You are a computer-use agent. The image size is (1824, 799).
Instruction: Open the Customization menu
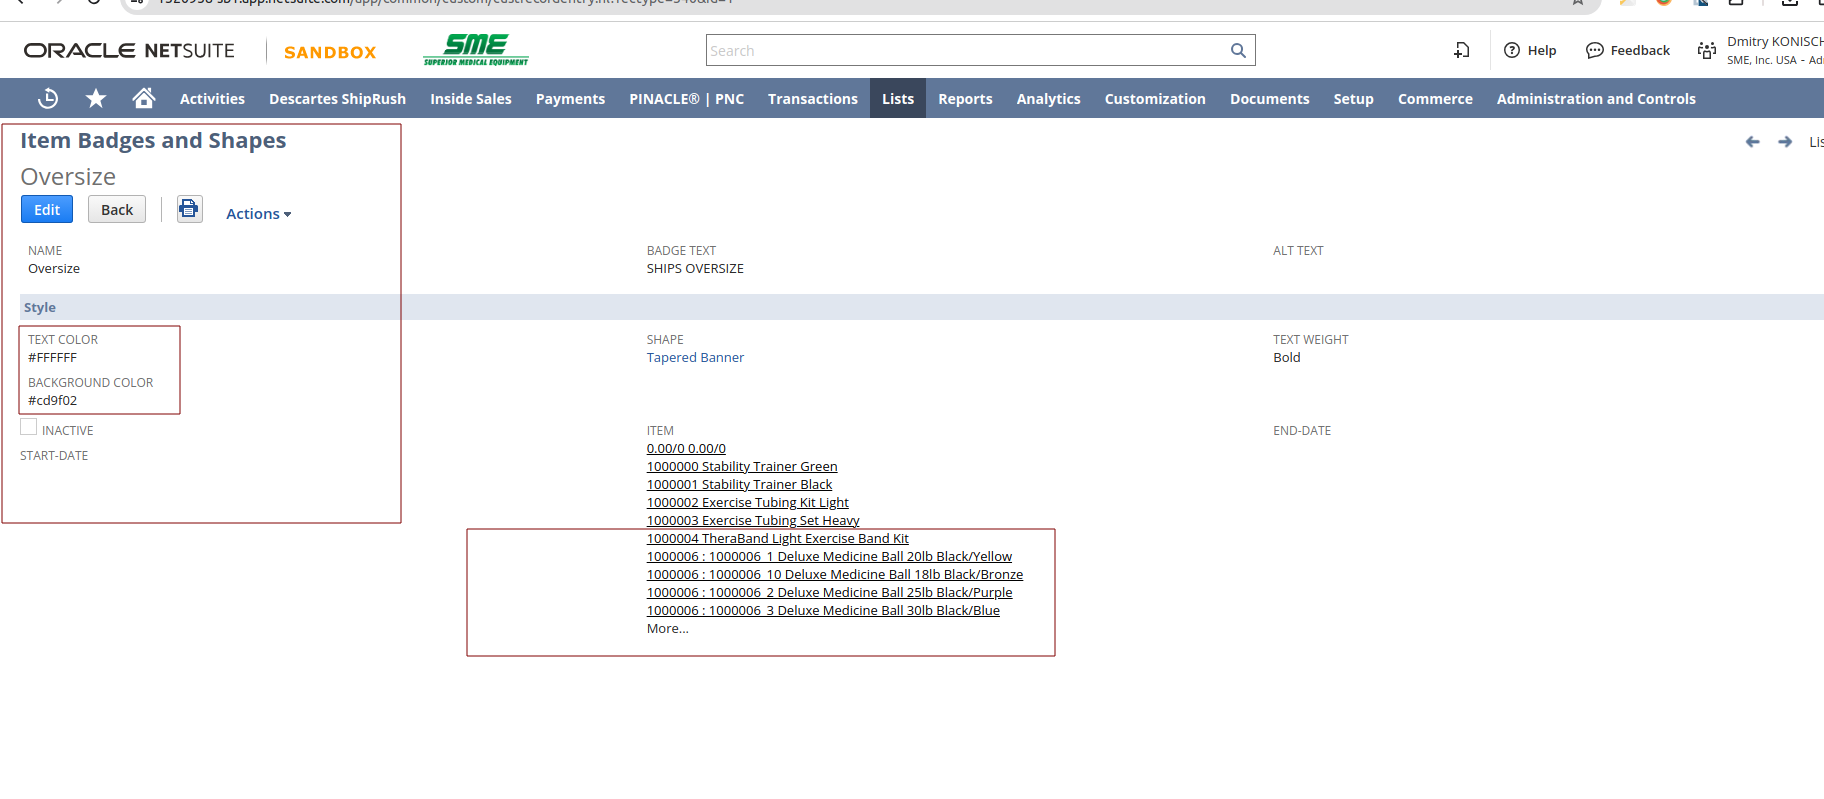[1154, 99]
